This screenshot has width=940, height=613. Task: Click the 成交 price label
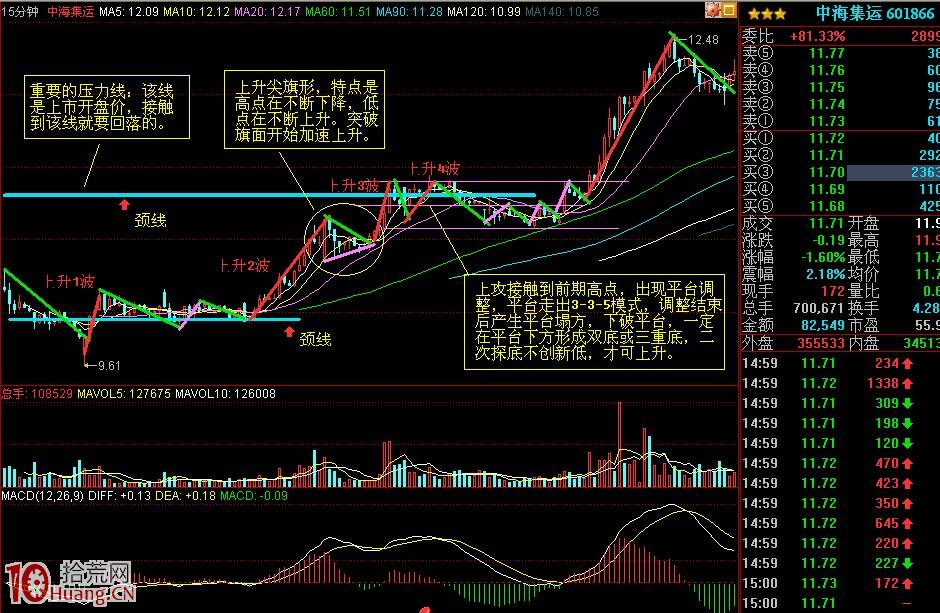(758, 224)
